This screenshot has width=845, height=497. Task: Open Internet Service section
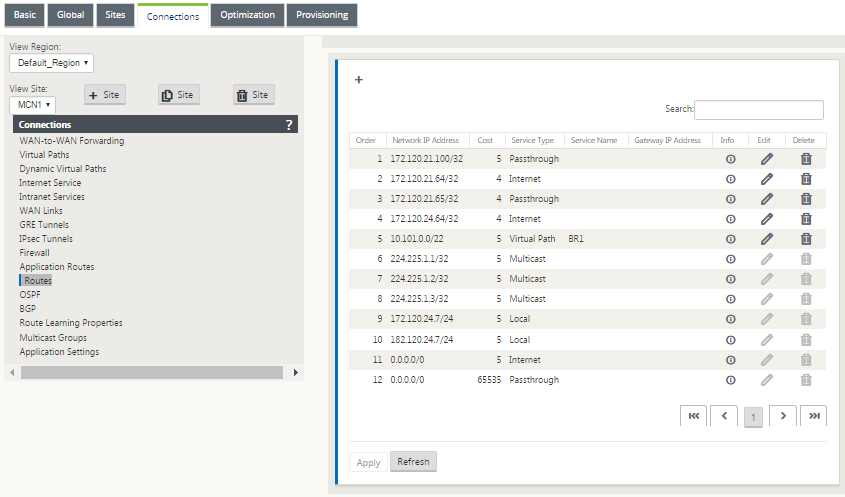[x=50, y=183]
